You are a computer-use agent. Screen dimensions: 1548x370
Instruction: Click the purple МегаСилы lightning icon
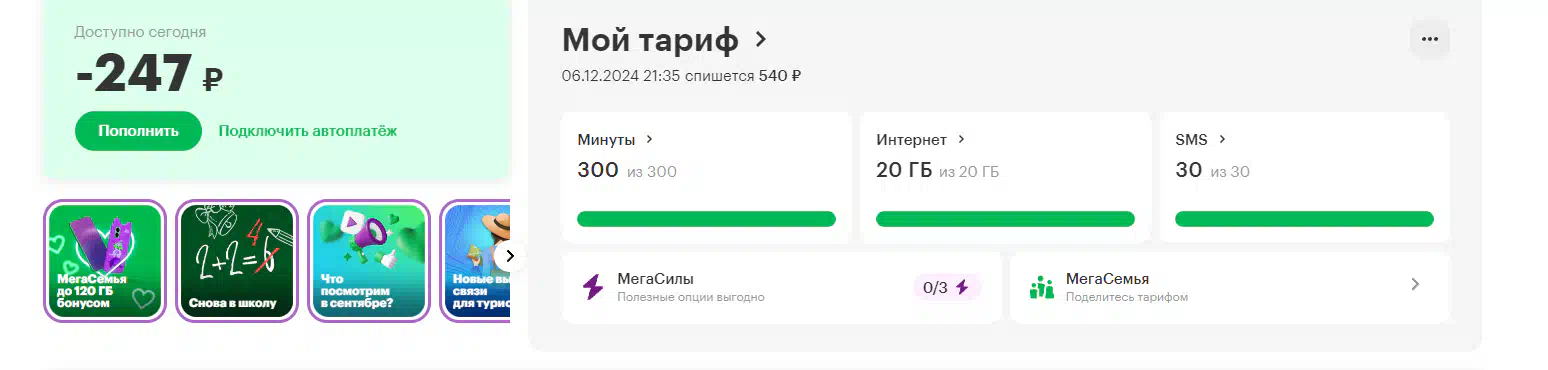(x=593, y=288)
